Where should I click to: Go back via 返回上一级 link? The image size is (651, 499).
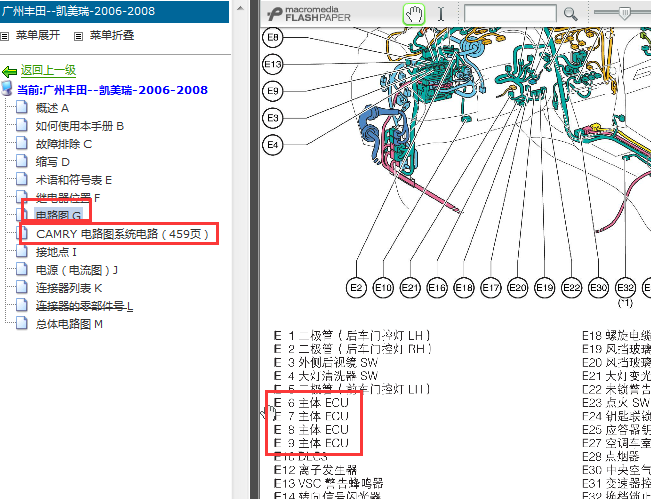tap(49, 70)
